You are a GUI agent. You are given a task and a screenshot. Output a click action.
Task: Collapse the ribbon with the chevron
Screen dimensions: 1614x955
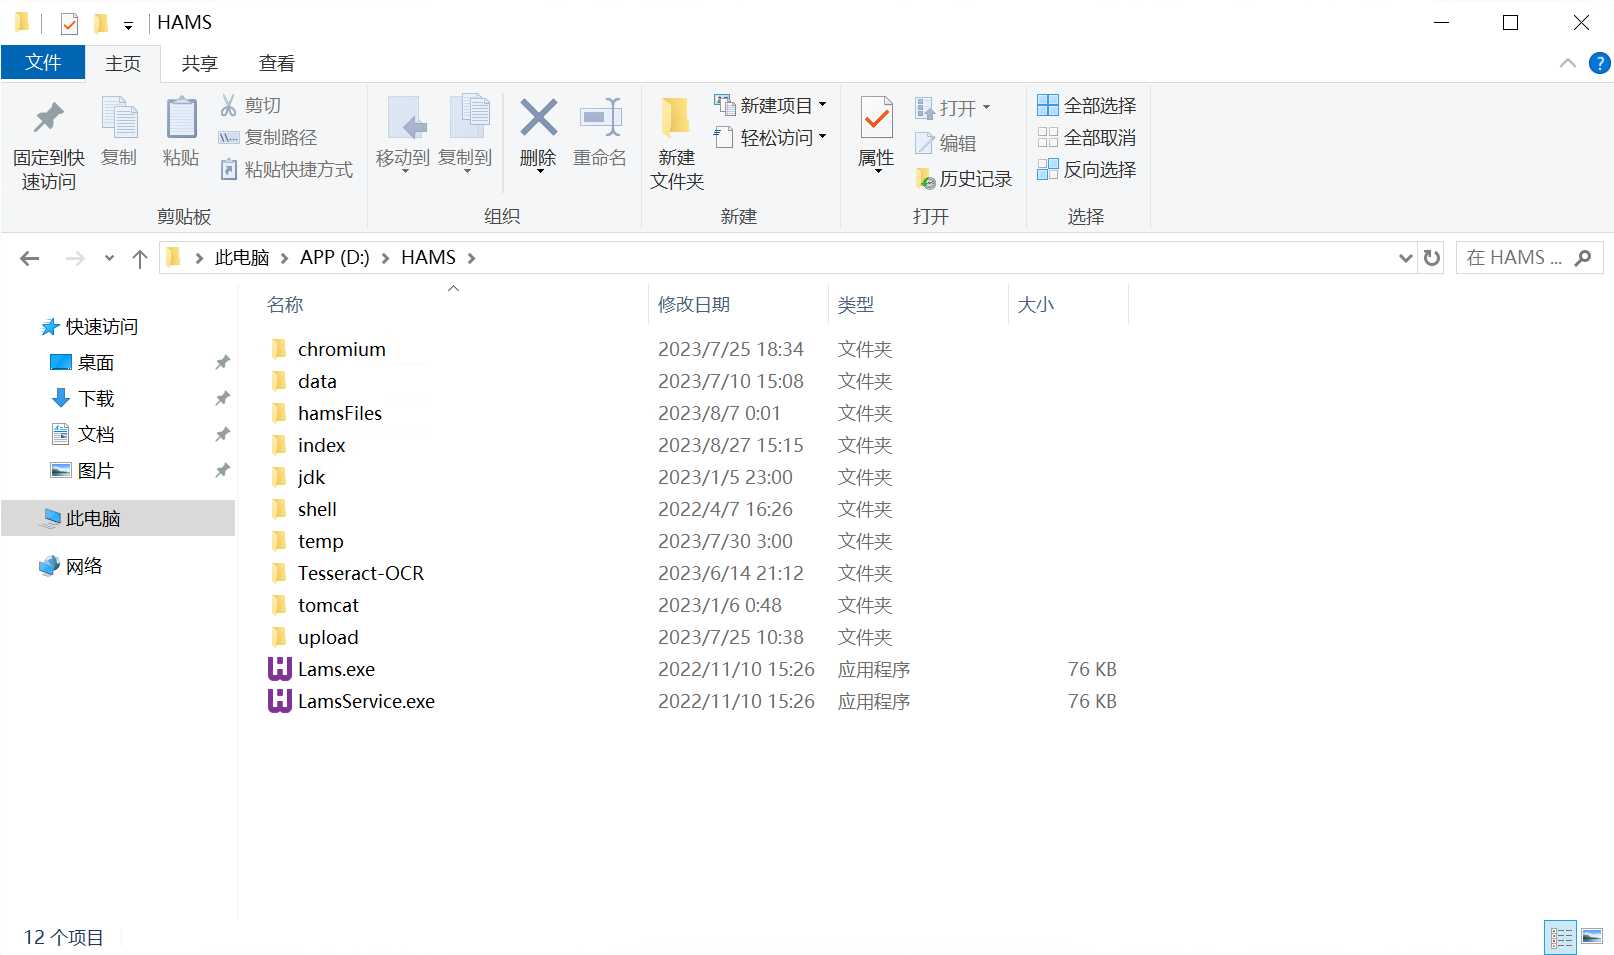tap(1567, 63)
